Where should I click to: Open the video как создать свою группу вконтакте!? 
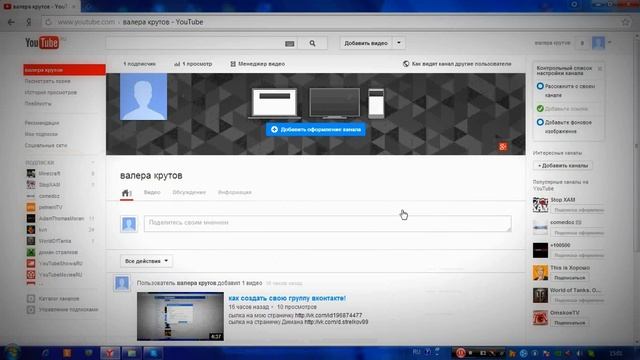point(287,298)
